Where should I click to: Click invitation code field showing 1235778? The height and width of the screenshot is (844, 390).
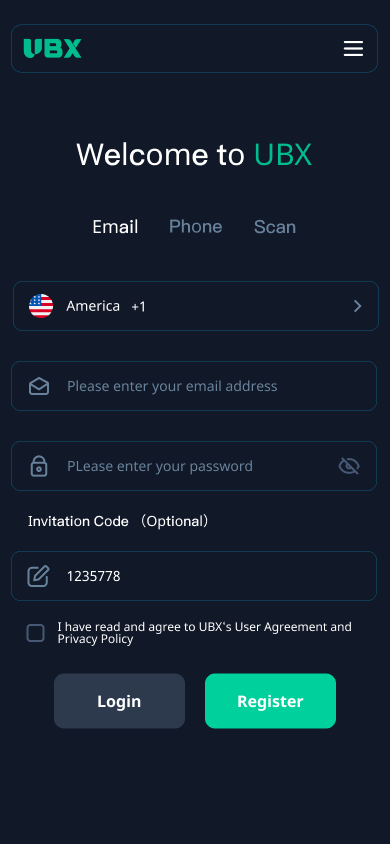pos(194,576)
